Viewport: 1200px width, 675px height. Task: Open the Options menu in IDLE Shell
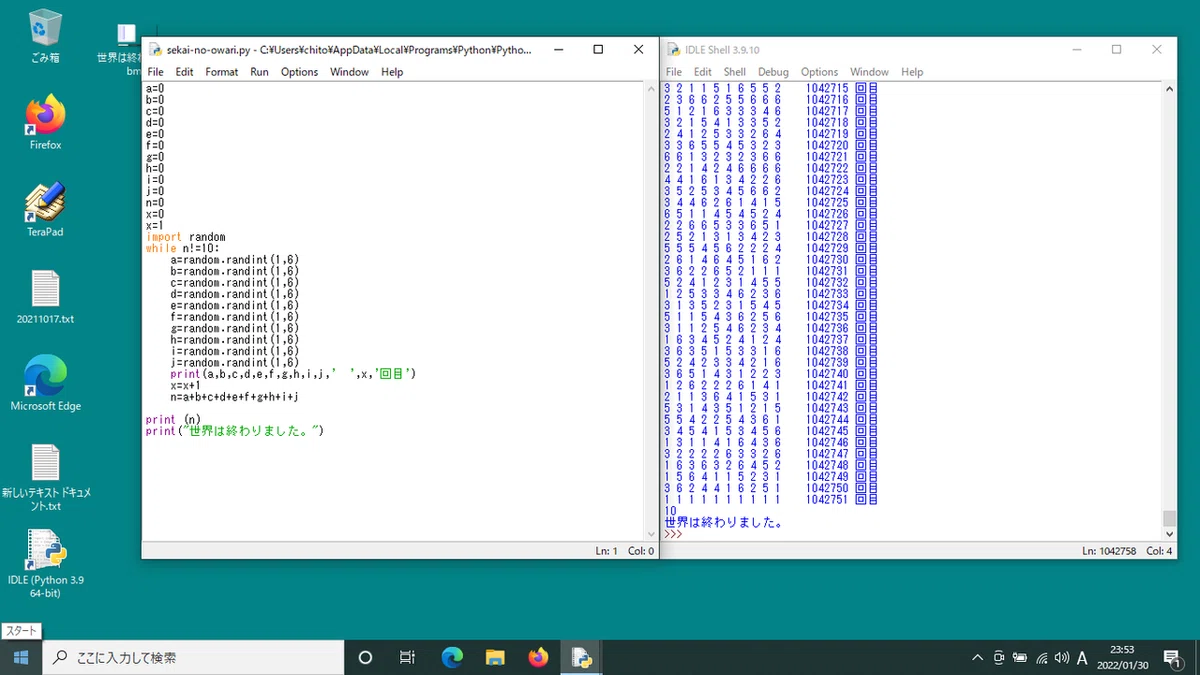pyautogui.click(x=819, y=72)
